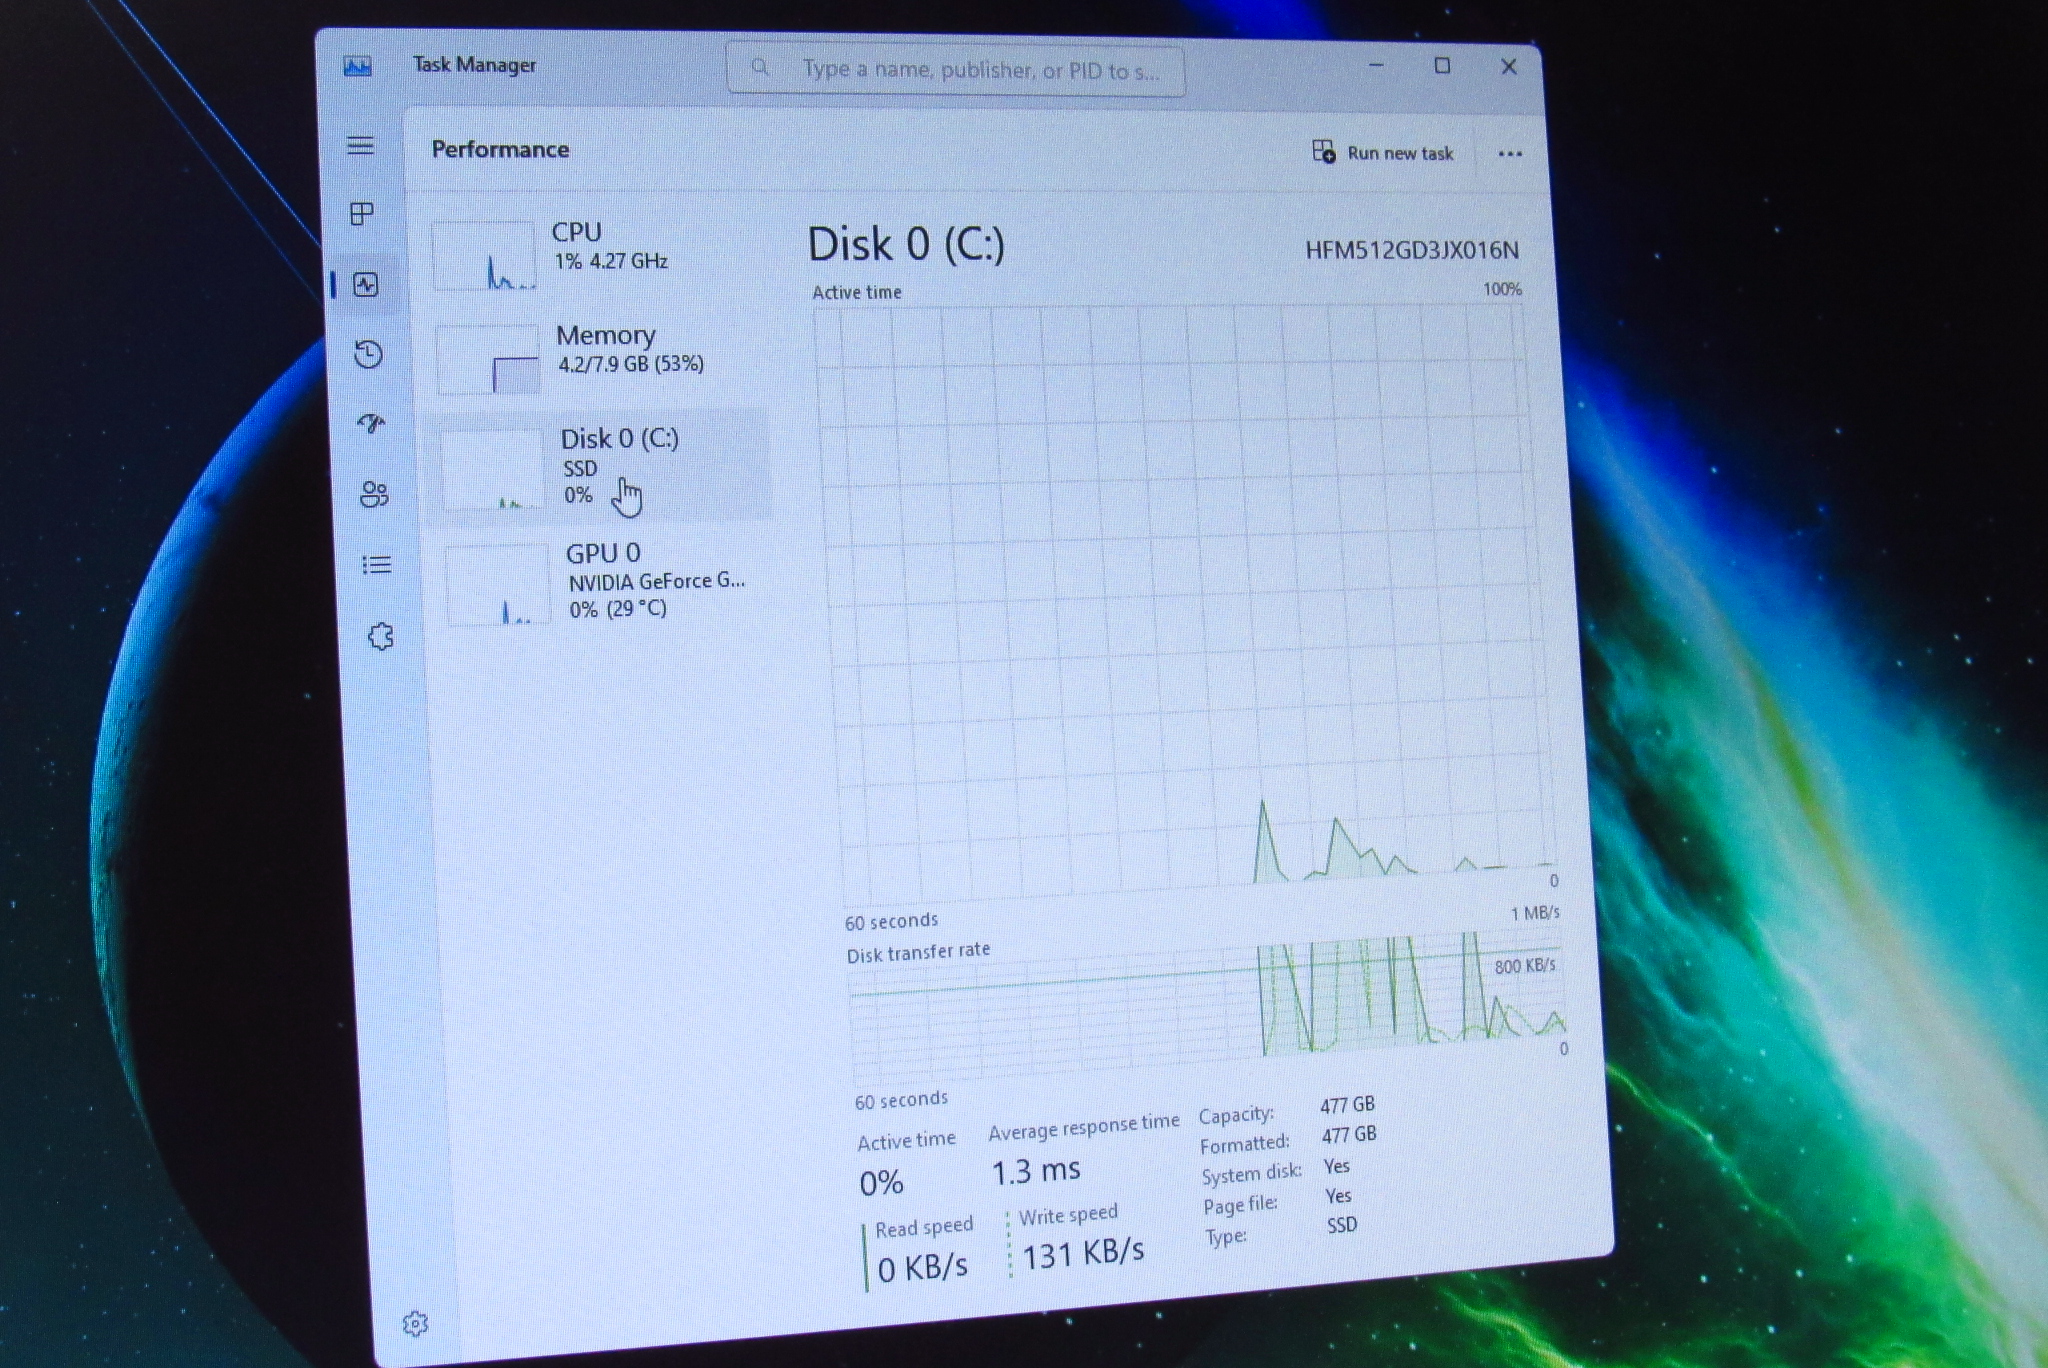This screenshot has width=2048, height=1368.
Task: Open the Startup apps page
Action: [371, 424]
